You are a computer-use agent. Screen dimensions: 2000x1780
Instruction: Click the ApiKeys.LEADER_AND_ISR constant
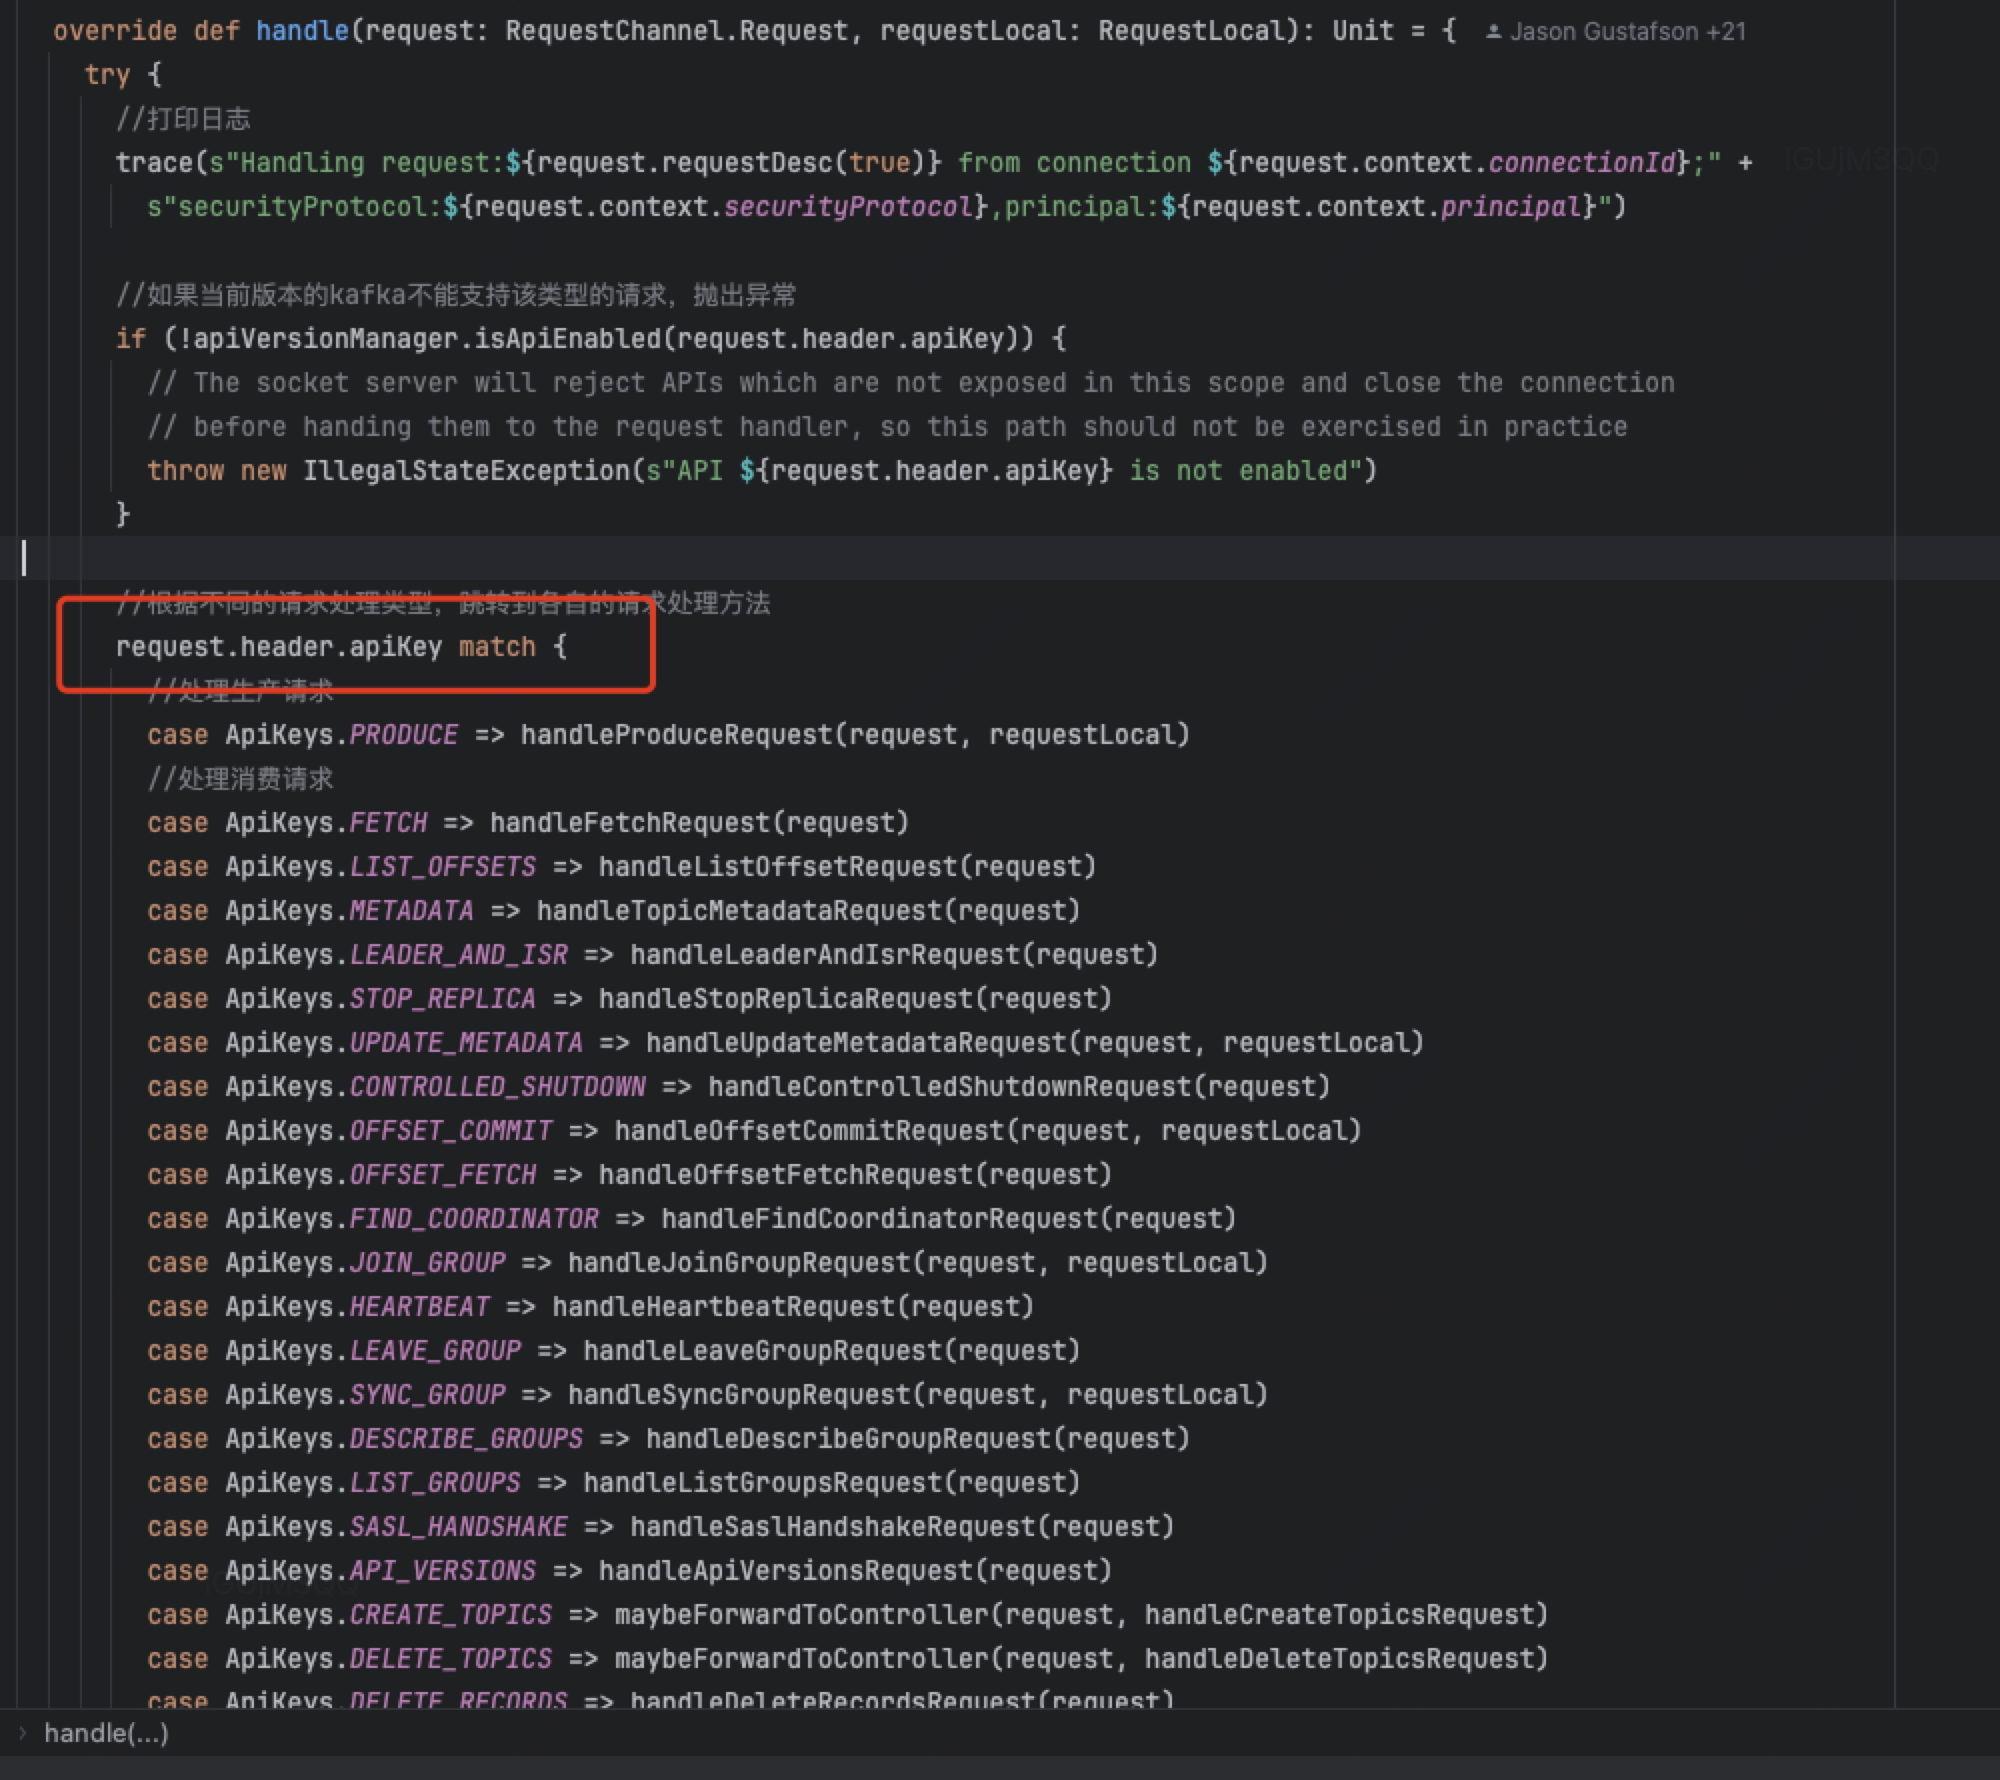pyautogui.click(x=458, y=955)
